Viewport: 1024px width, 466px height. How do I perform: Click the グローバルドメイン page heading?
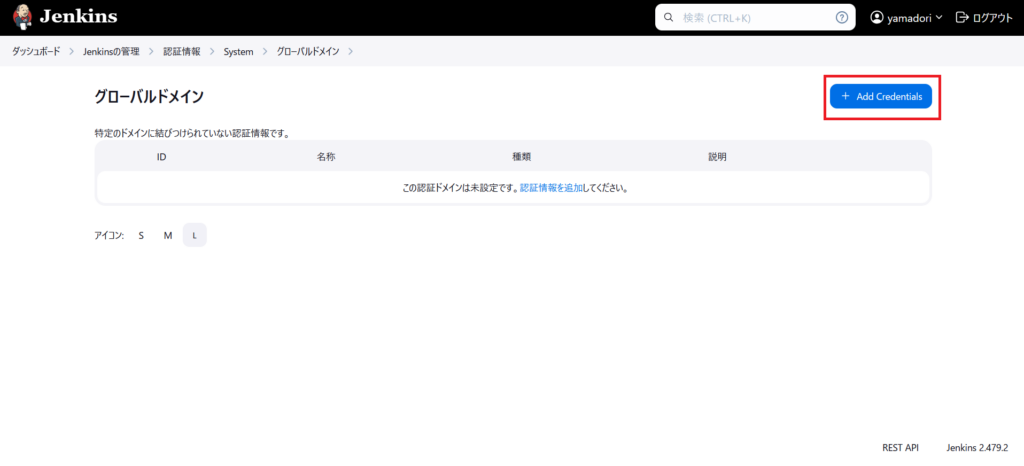[149, 97]
